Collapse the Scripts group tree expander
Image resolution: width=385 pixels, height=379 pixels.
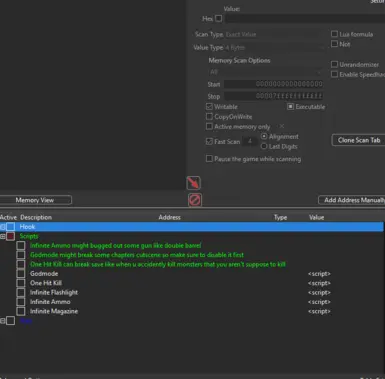[3, 236]
